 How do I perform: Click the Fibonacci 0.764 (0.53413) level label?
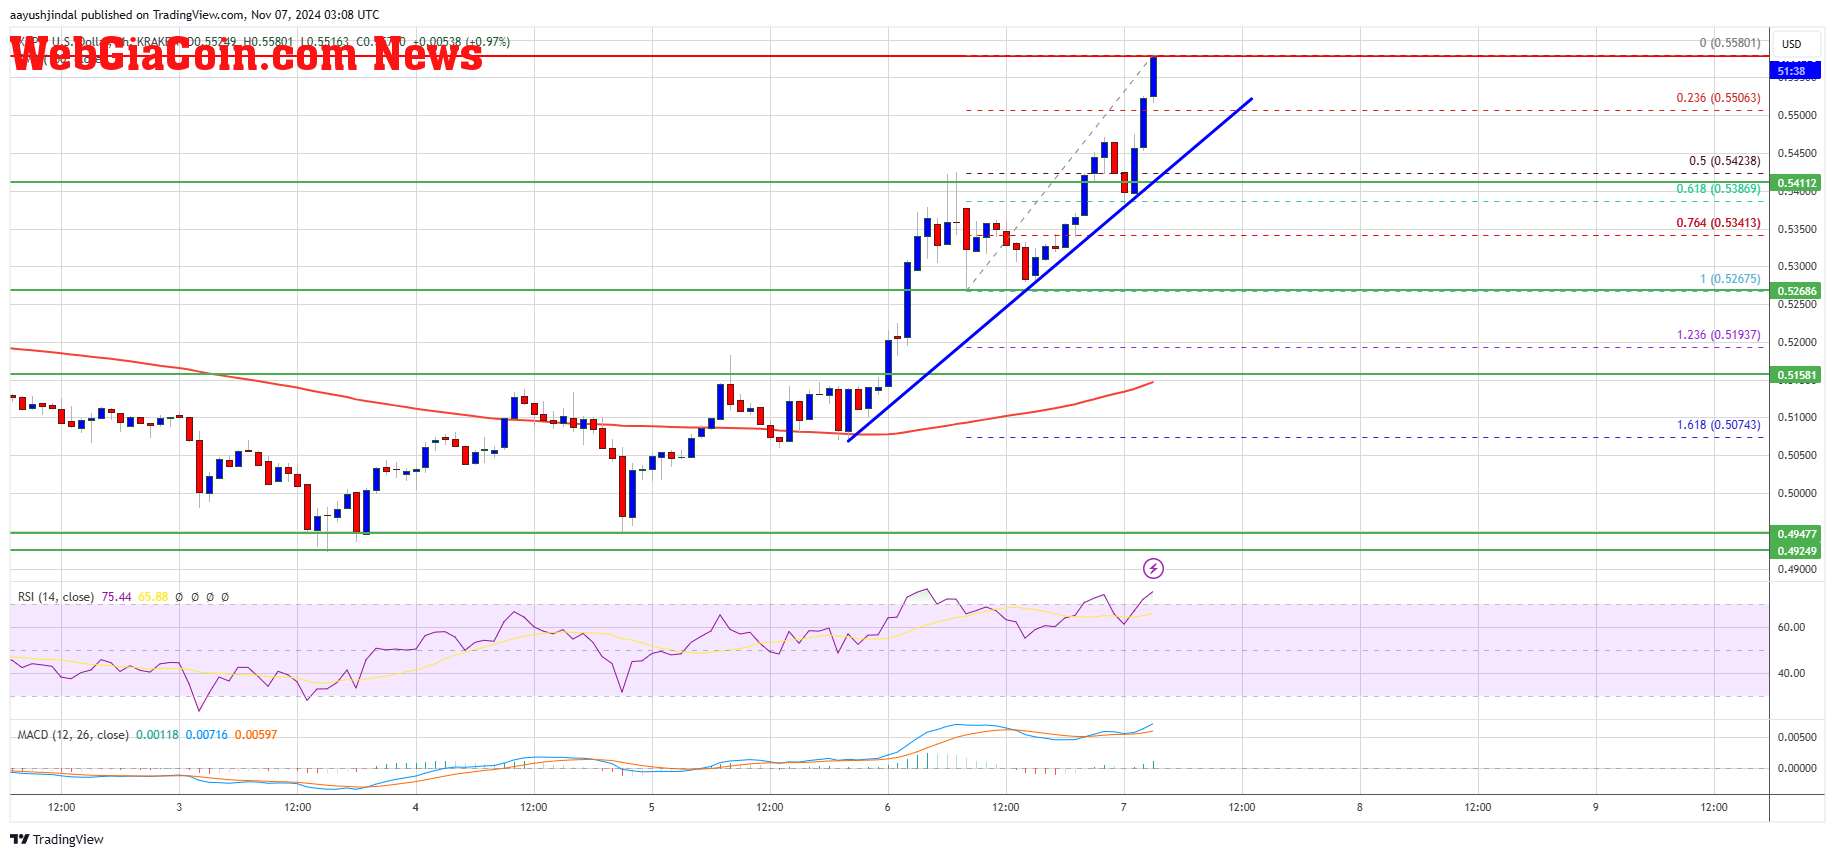click(x=1718, y=223)
